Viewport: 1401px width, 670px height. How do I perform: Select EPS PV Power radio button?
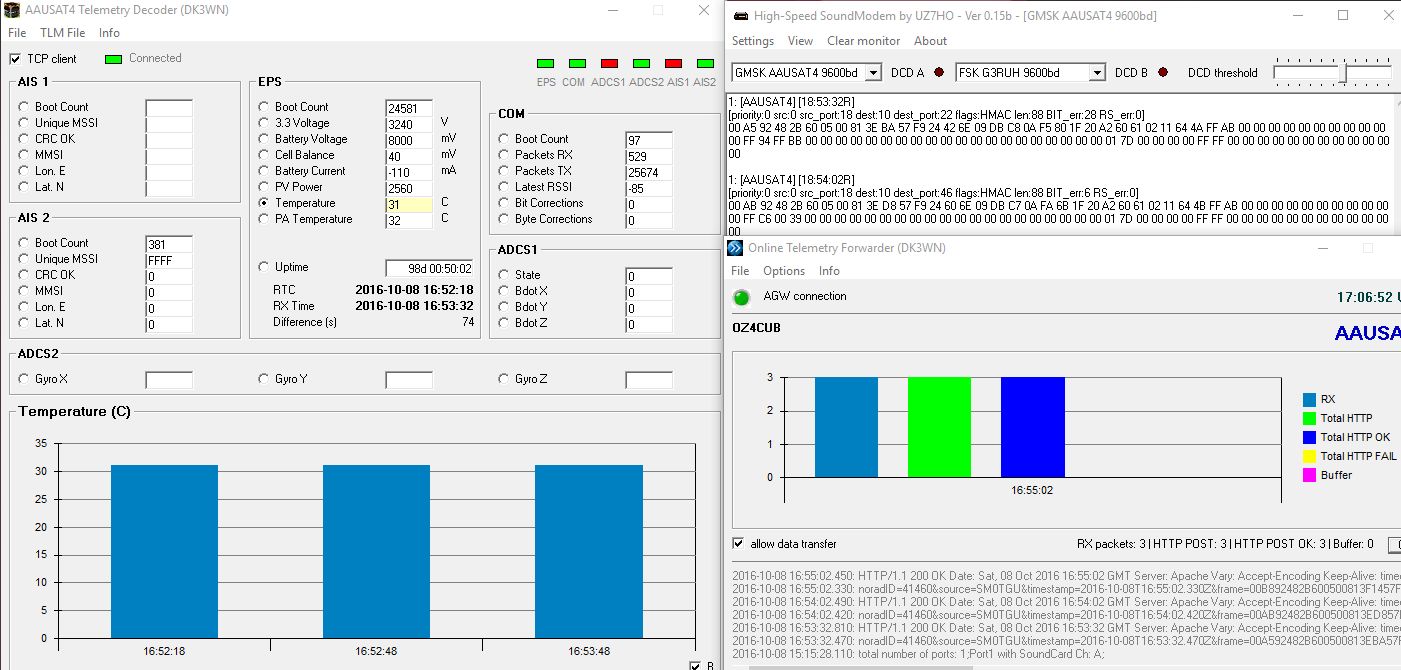(x=264, y=187)
